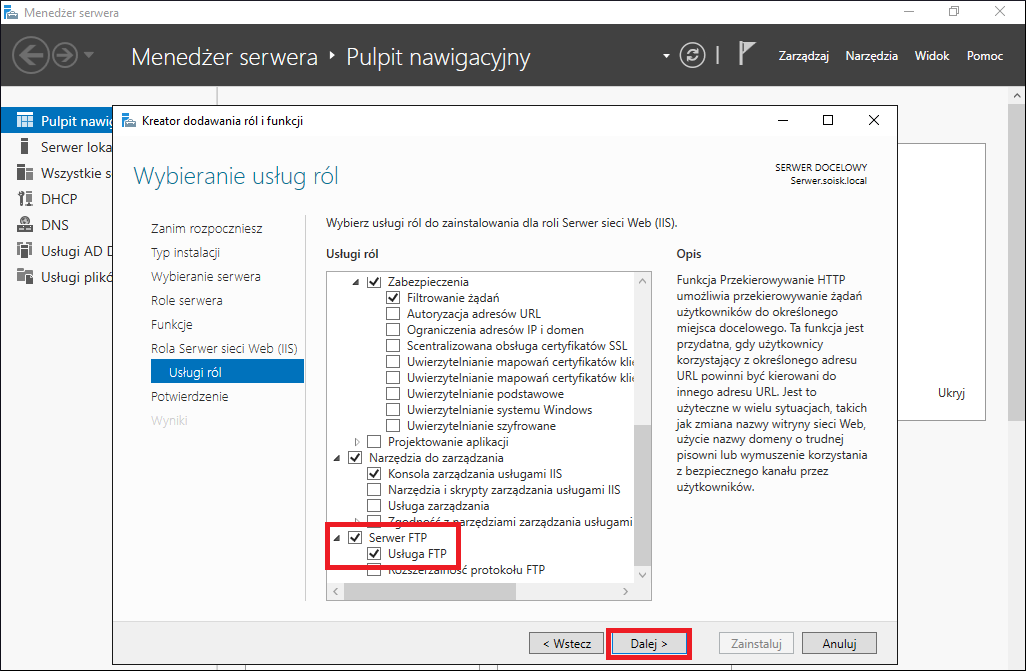Open the Zarządzaj menu

pos(804,56)
